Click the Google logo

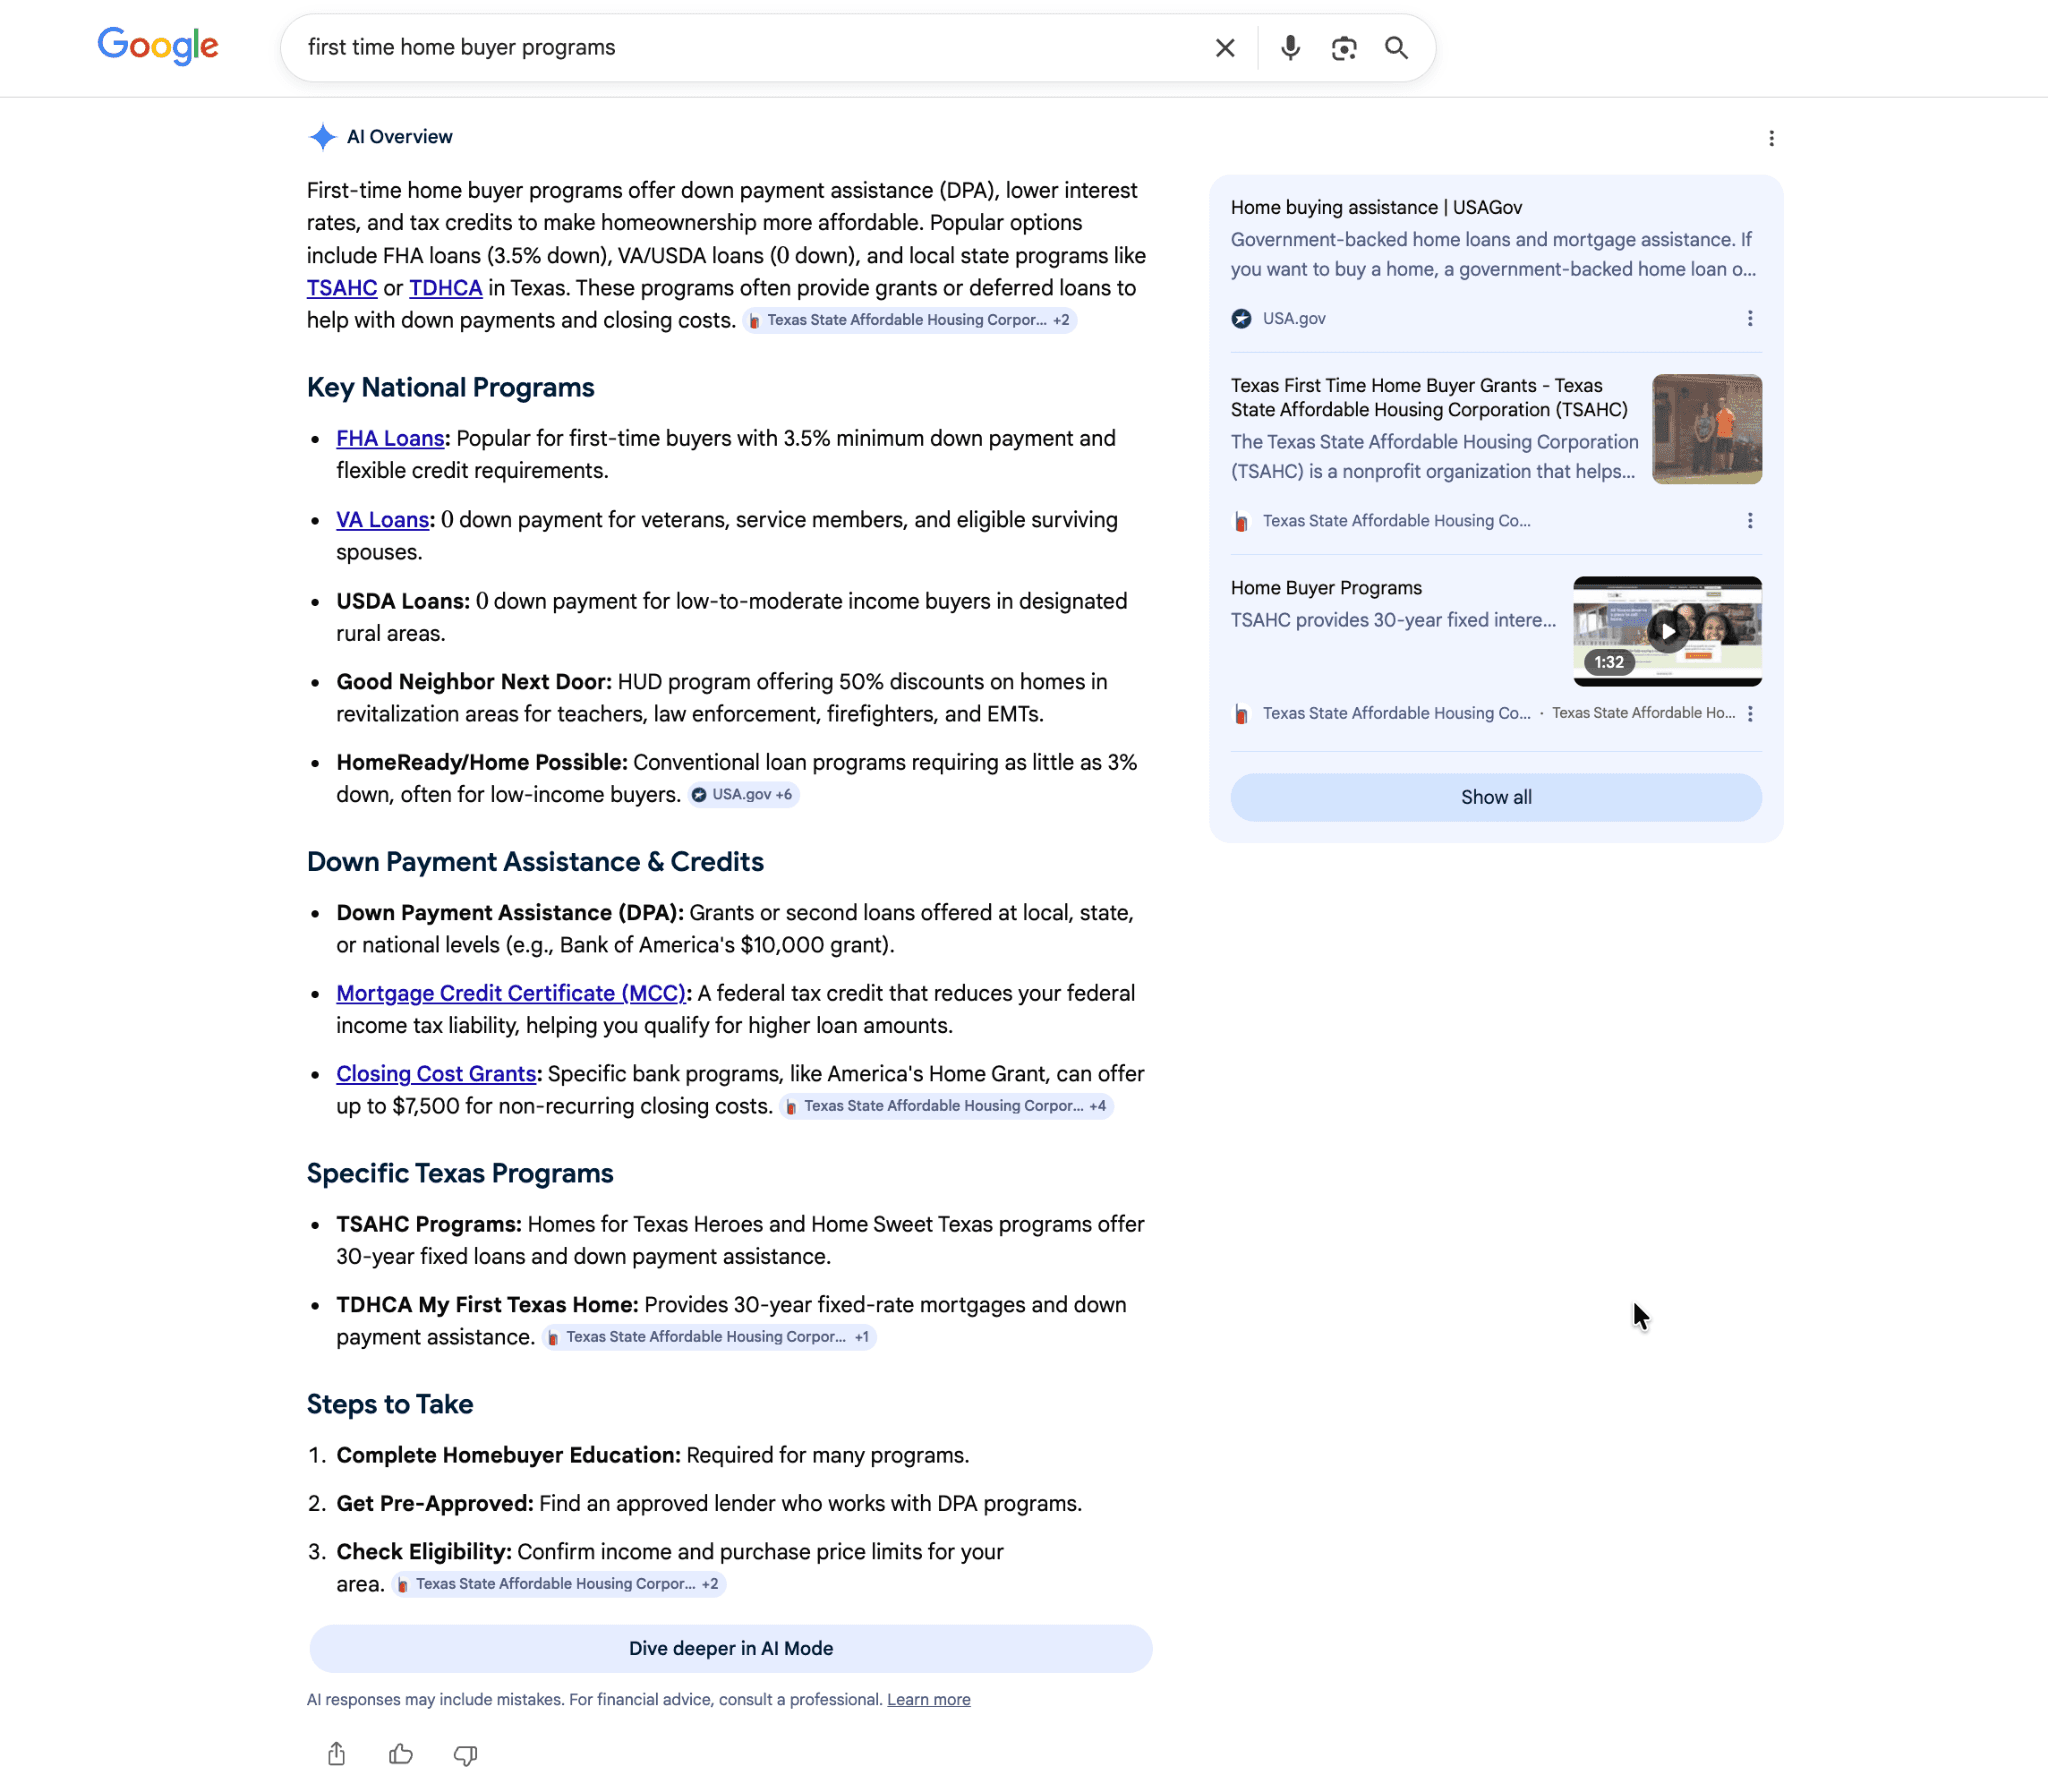click(x=157, y=46)
